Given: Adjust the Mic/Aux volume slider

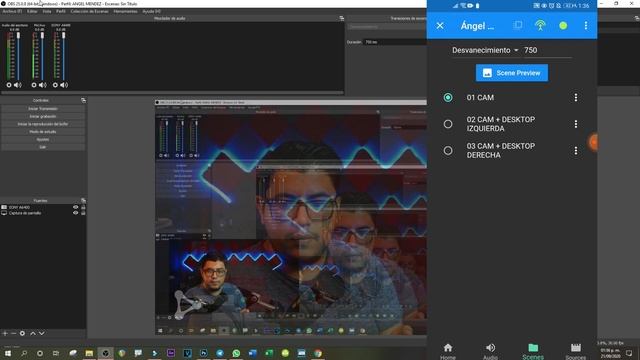Looking at the screenshot, I should point(42,56).
